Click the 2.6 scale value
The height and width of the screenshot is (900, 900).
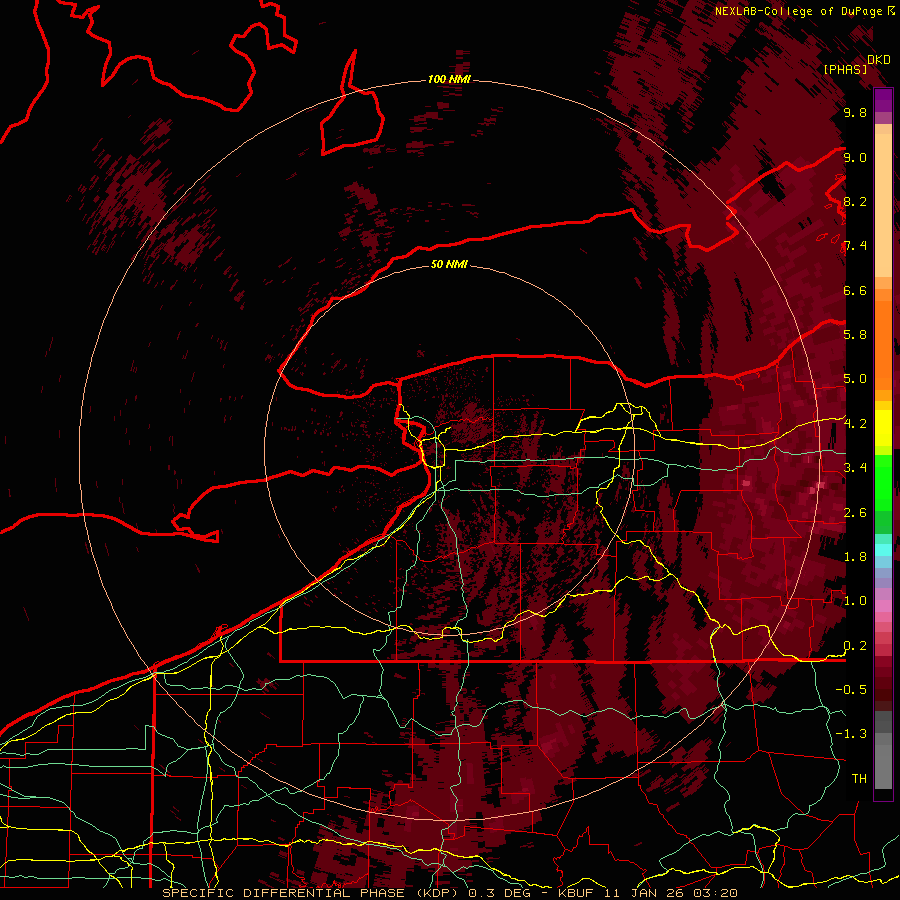[855, 513]
